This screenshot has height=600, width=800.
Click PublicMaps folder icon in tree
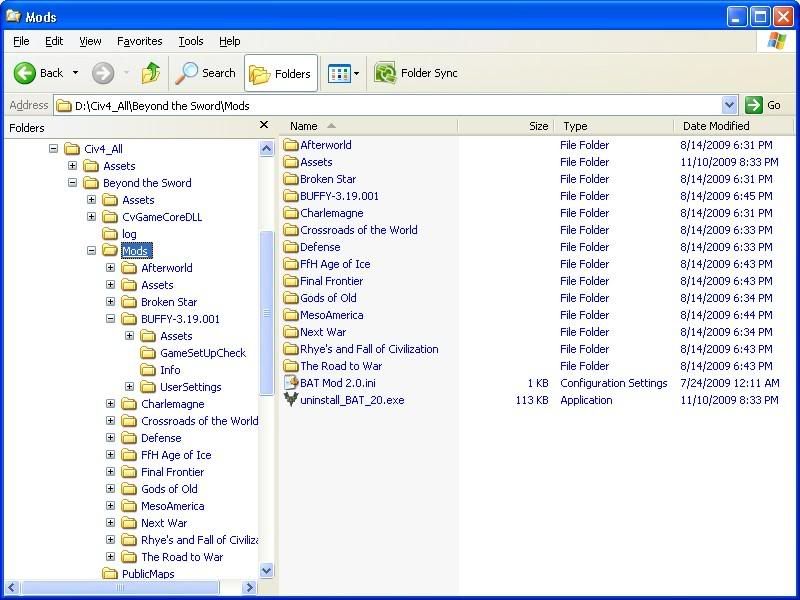pos(110,573)
